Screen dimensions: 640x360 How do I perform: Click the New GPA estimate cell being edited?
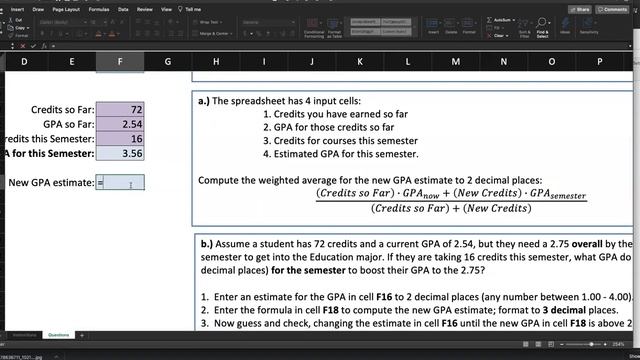[120, 182]
